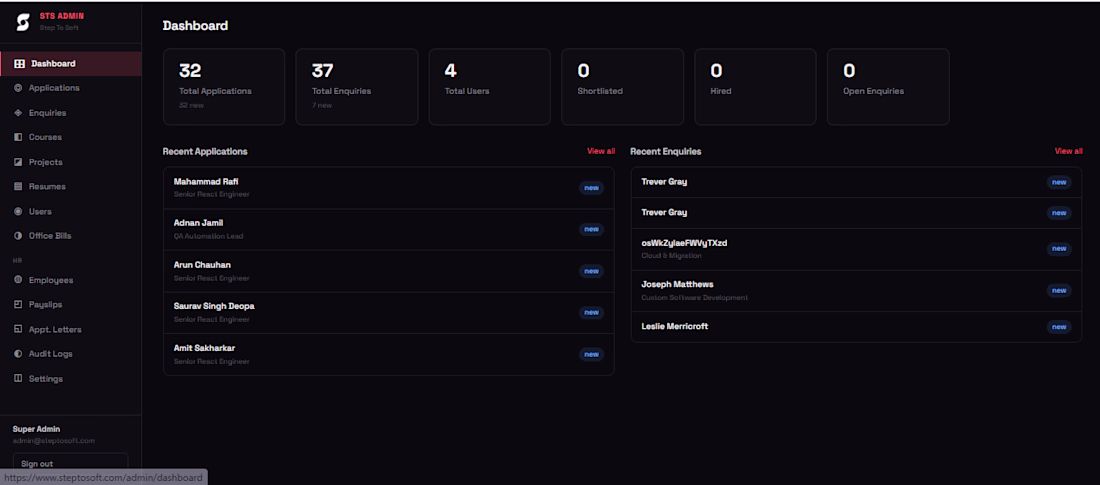The width and height of the screenshot is (1100, 485).
Task: Click the Projects icon in sidebar
Action: (x=18, y=162)
